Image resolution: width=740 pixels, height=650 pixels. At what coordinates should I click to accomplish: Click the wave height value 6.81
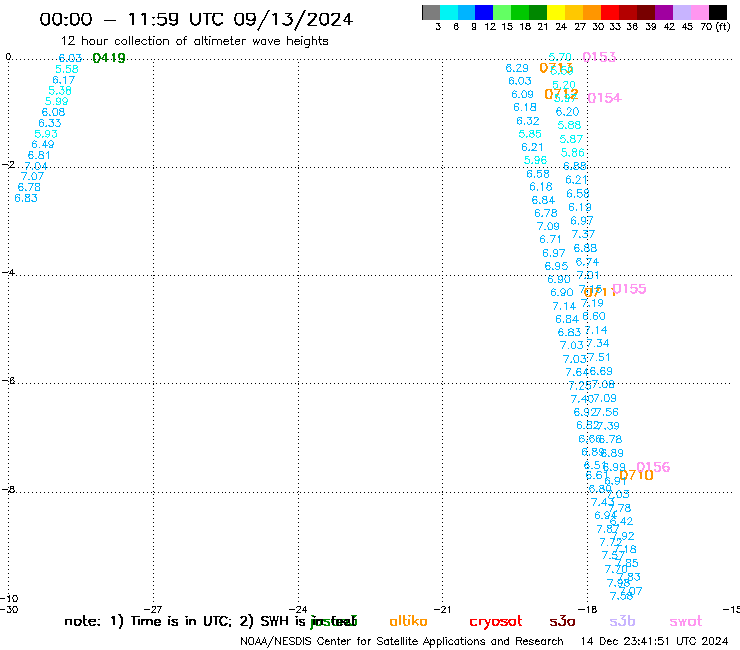point(39,155)
